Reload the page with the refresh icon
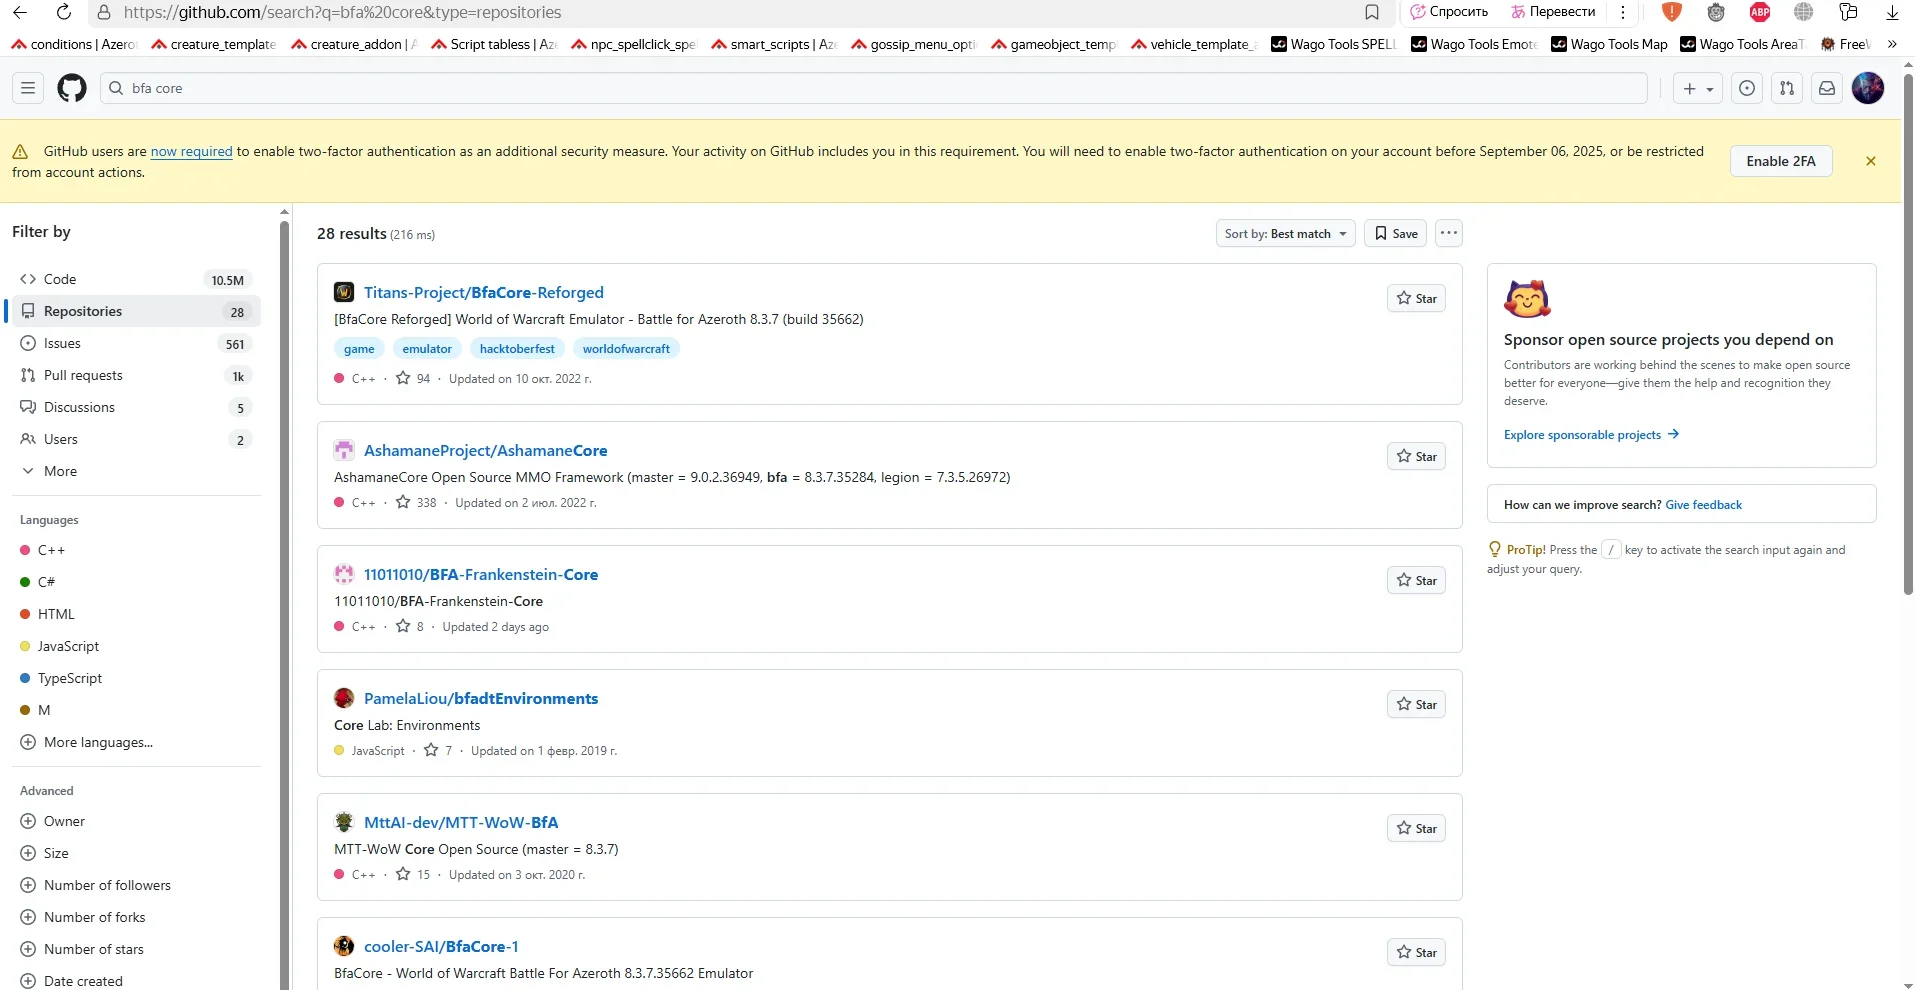This screenshot has height=990, width=1915. (x=63, y=12)
